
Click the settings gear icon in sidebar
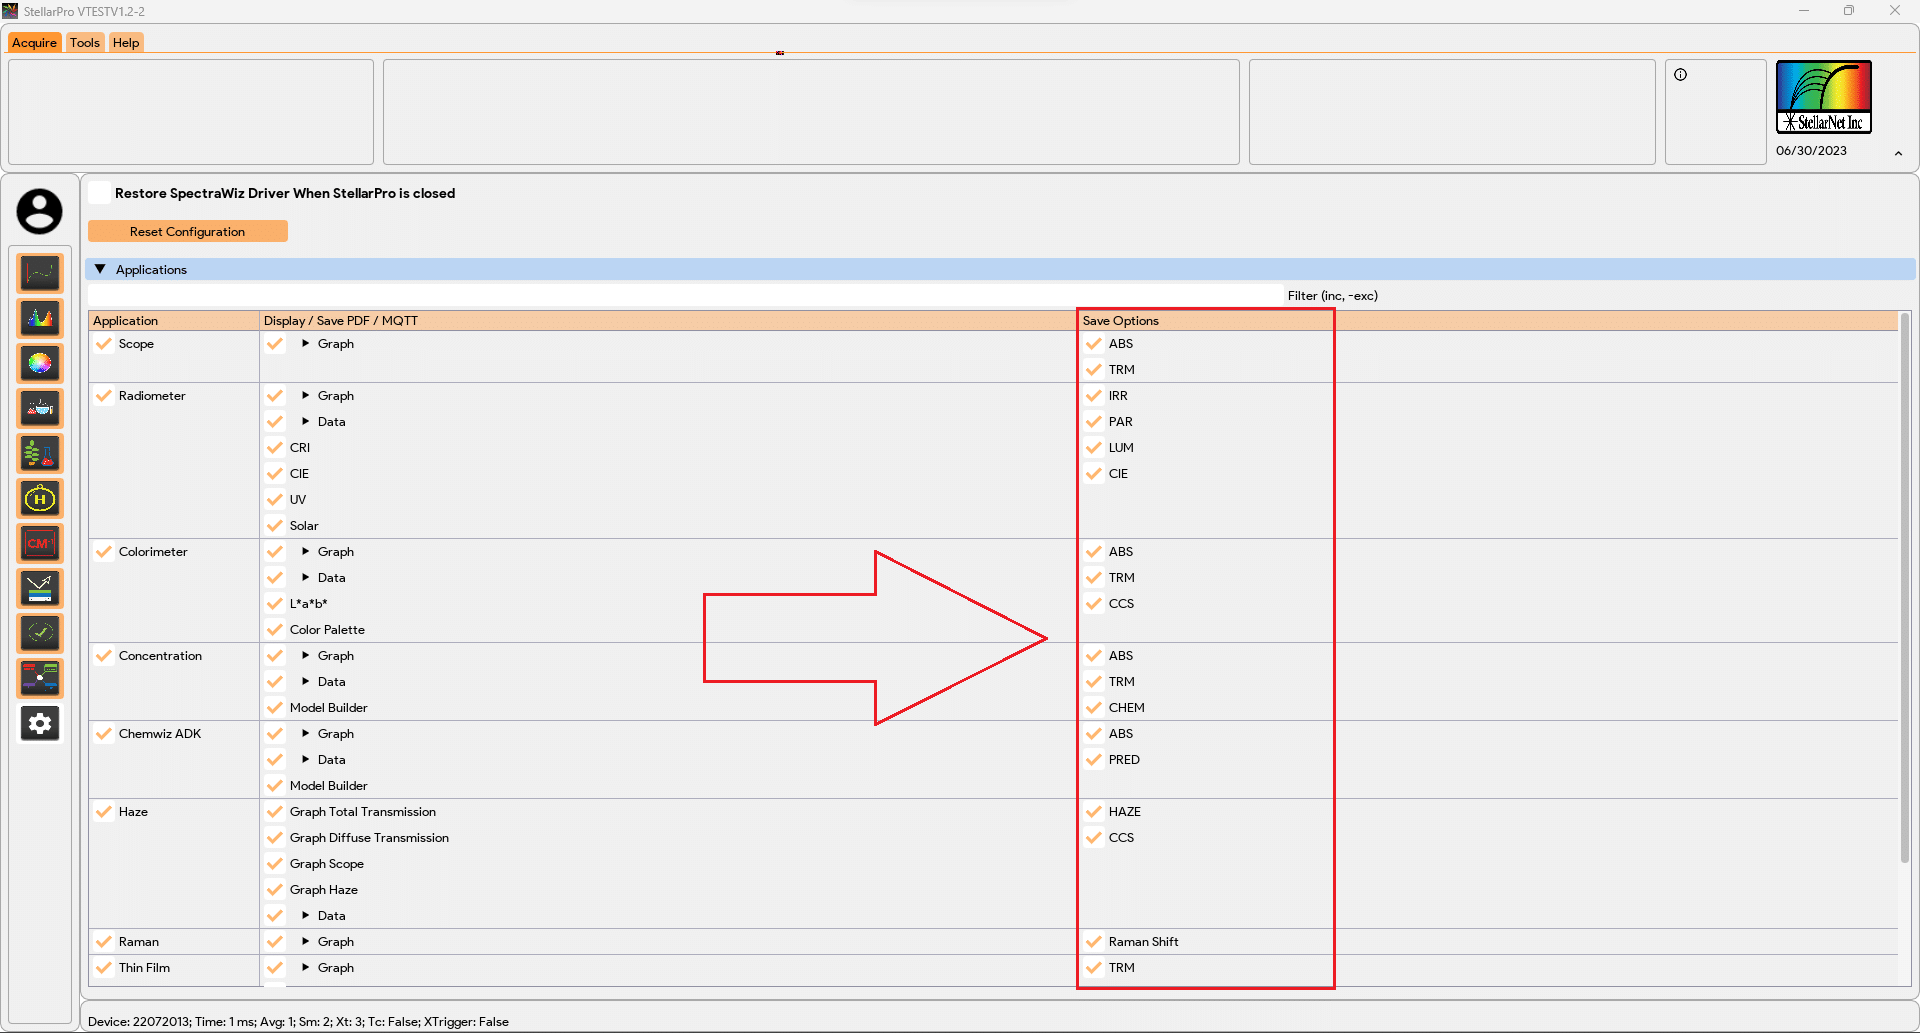tap(40, 723)
